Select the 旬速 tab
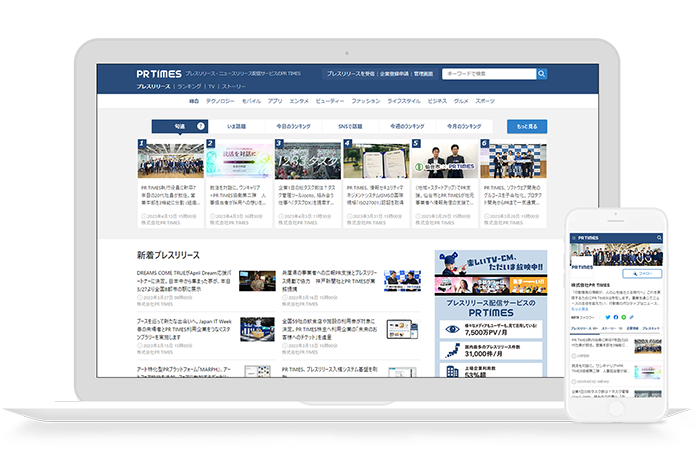The height and width of the screenshot is (467, 700). [x=180, y=126]
